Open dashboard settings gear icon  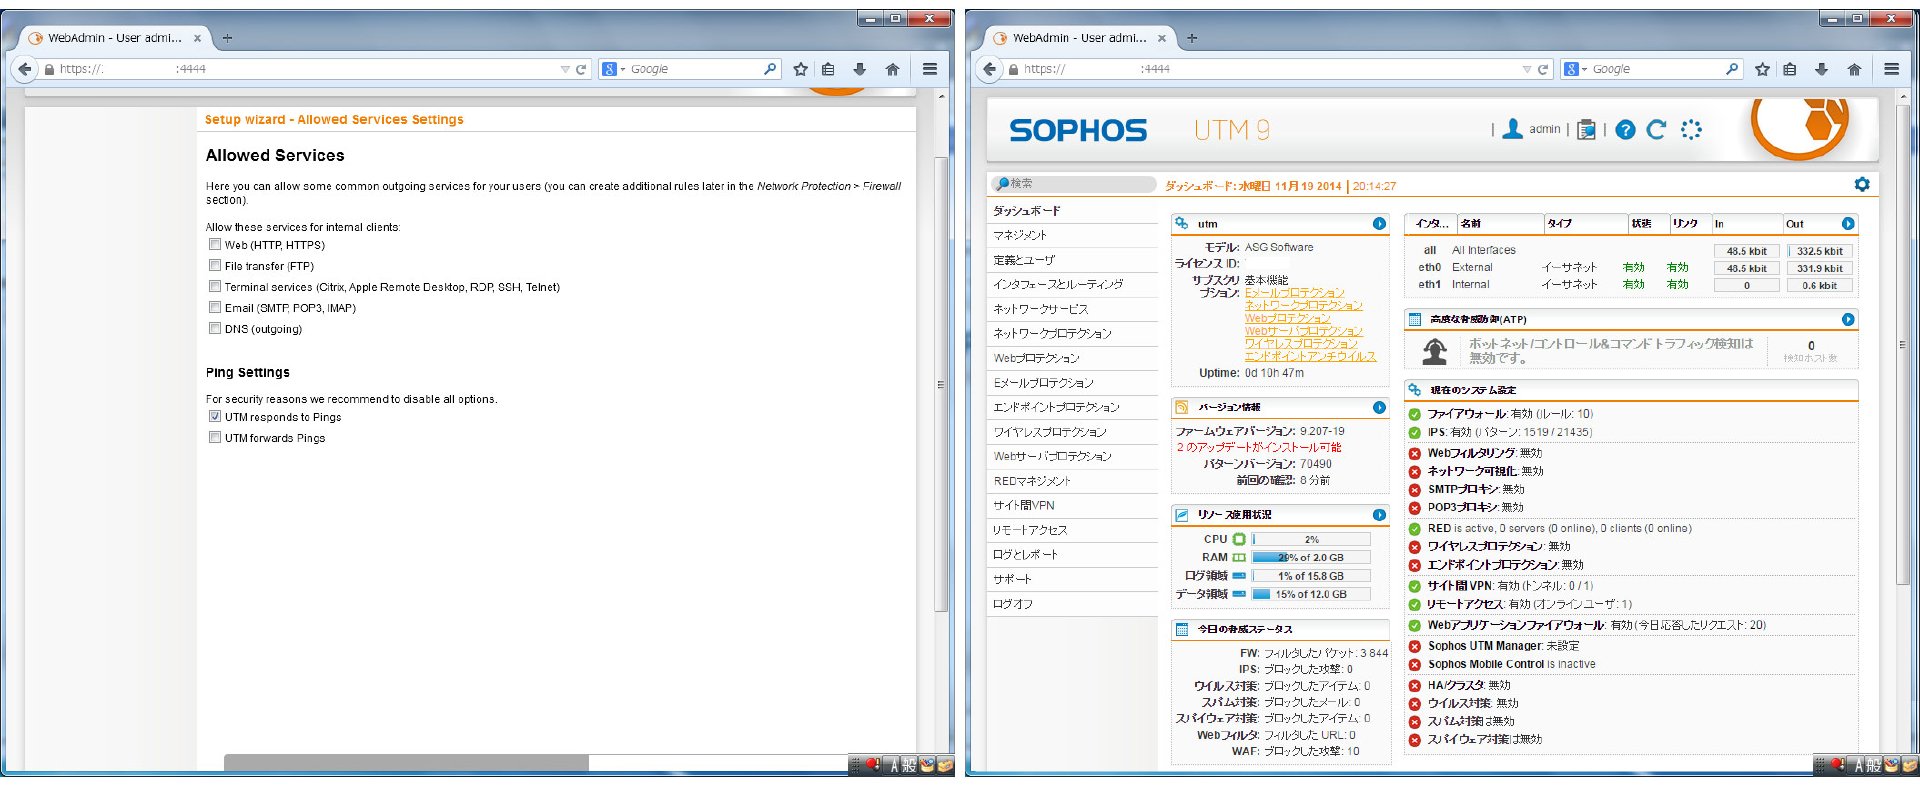[1861, 184]
